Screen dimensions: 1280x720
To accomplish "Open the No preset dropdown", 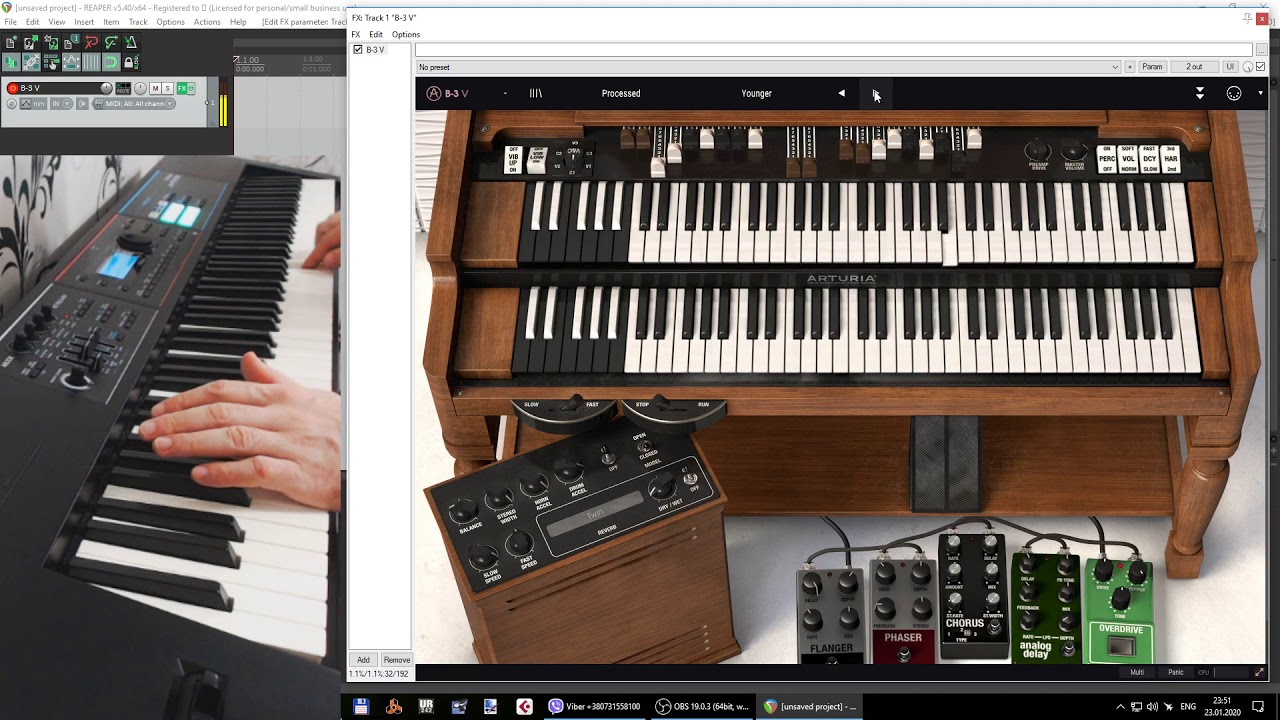I will 768,67.
